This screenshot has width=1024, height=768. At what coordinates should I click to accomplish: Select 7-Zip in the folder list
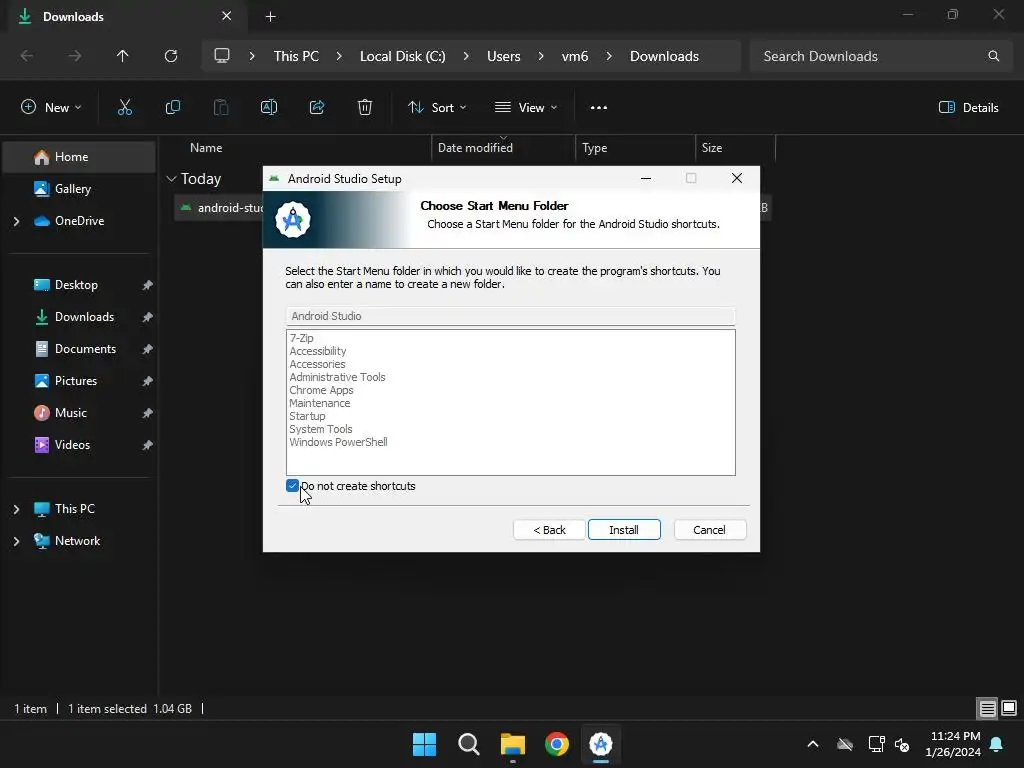(302, 338)
